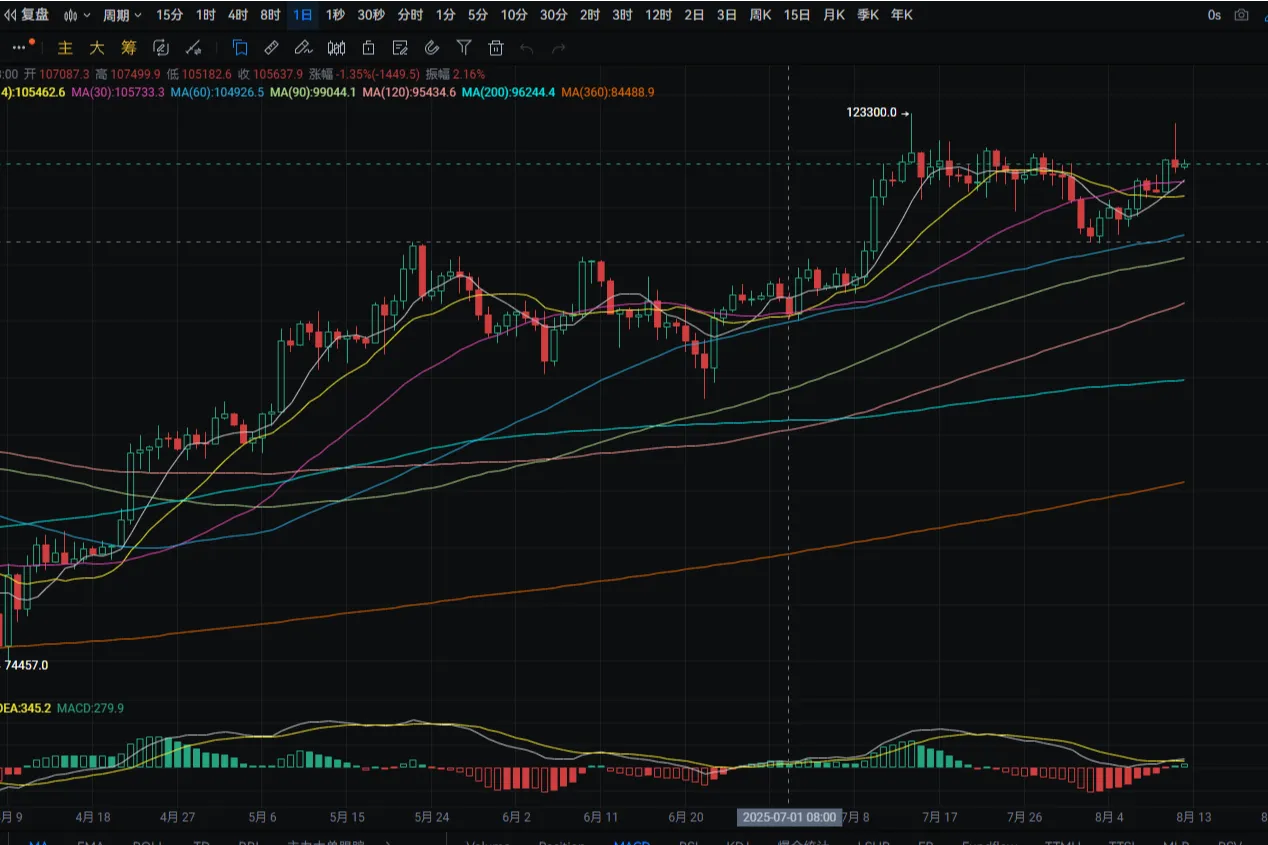Switch chart to 30秒 interval

click(x=371, y=15)
